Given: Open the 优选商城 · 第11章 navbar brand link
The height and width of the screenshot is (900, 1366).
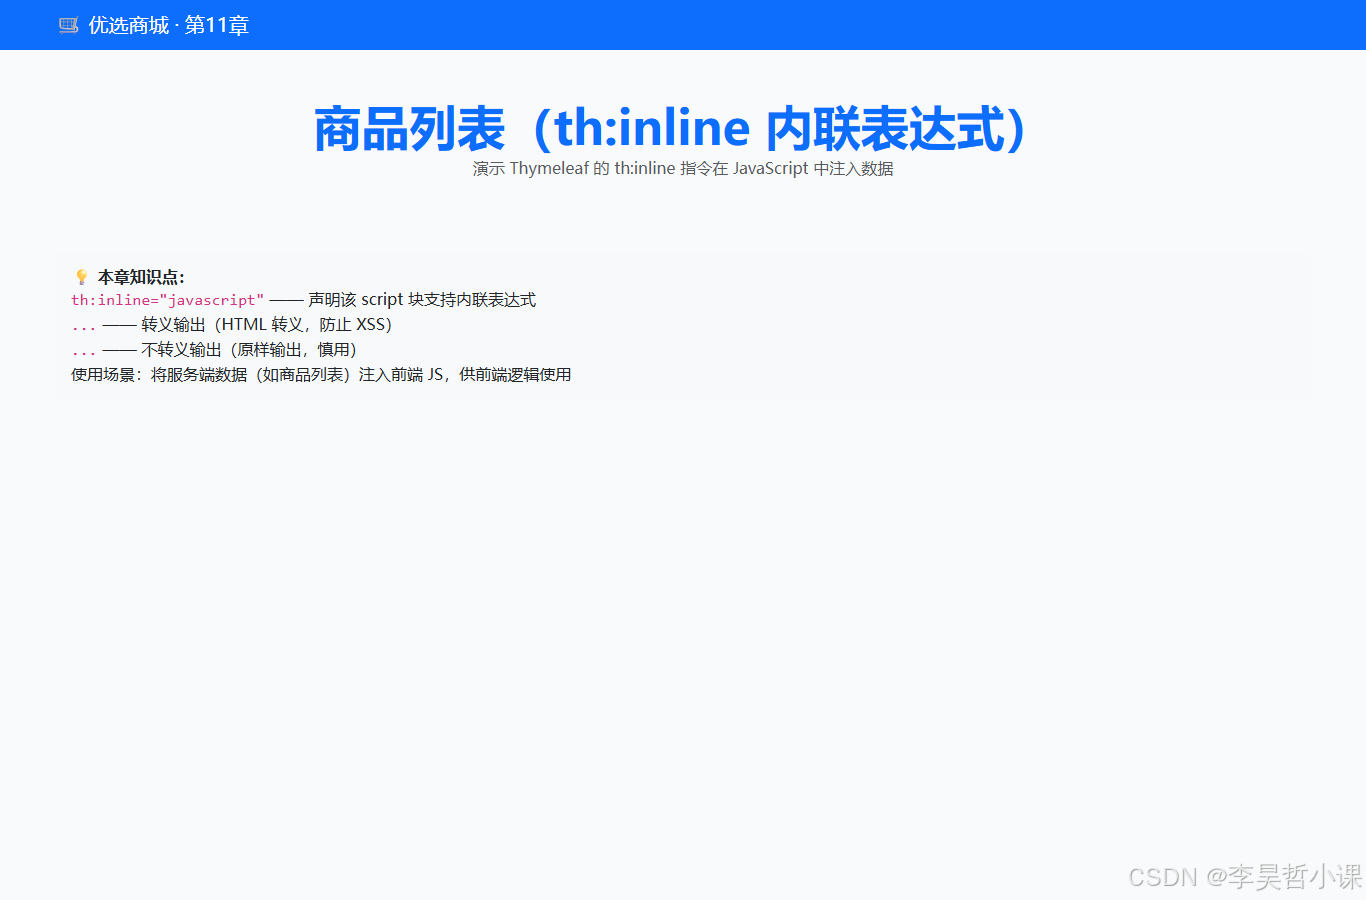Looking at the screenshot, I should (x=154, y=25).
